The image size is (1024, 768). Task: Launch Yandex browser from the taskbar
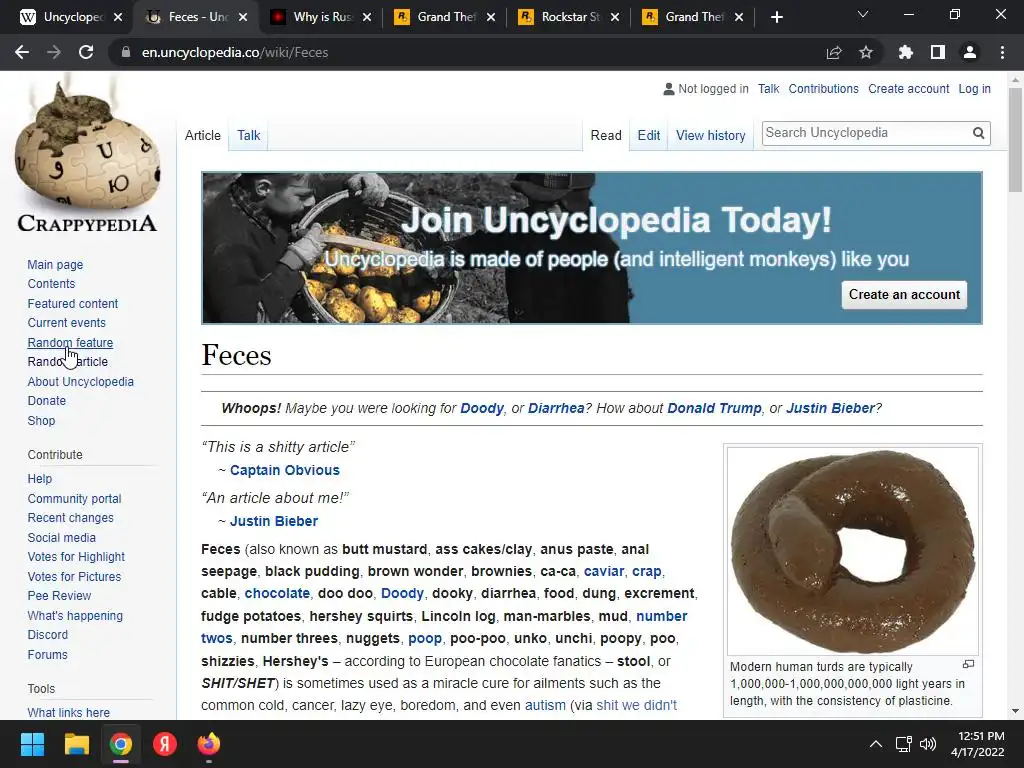(165, 744)
